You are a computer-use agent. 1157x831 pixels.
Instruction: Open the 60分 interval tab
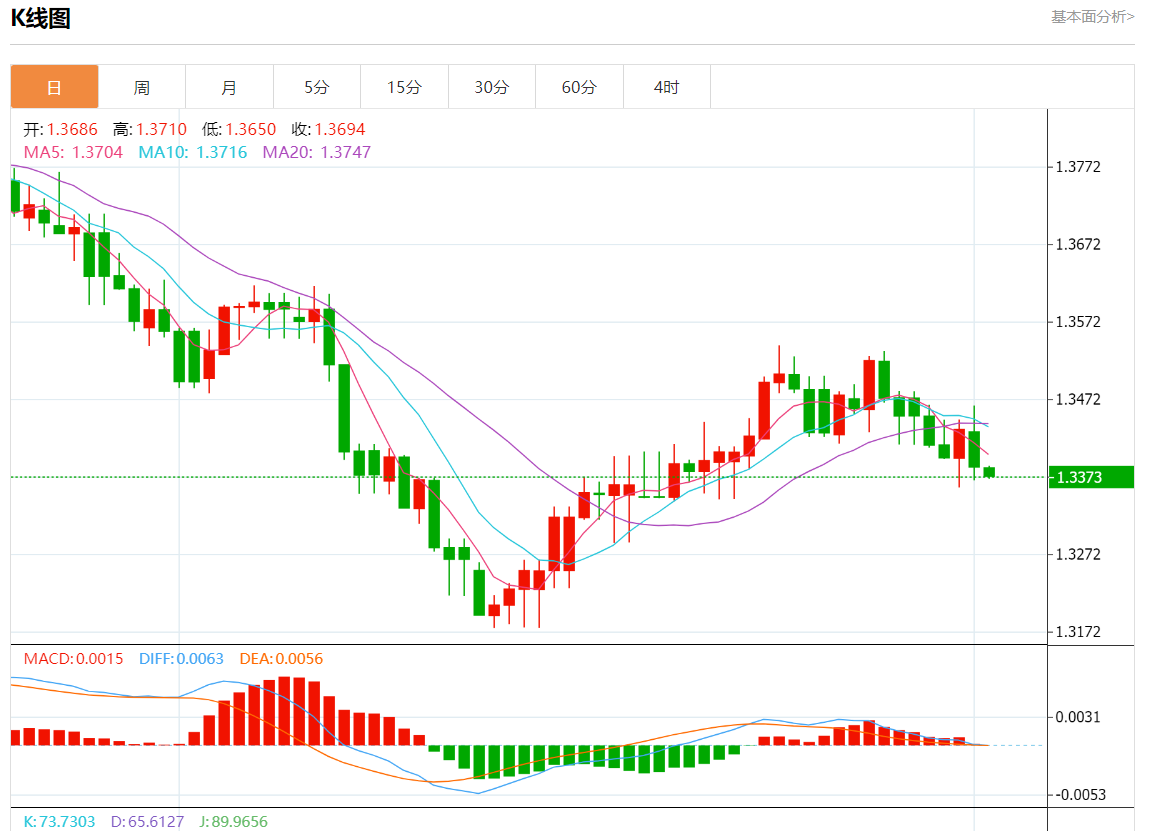(x=579, y=87)
